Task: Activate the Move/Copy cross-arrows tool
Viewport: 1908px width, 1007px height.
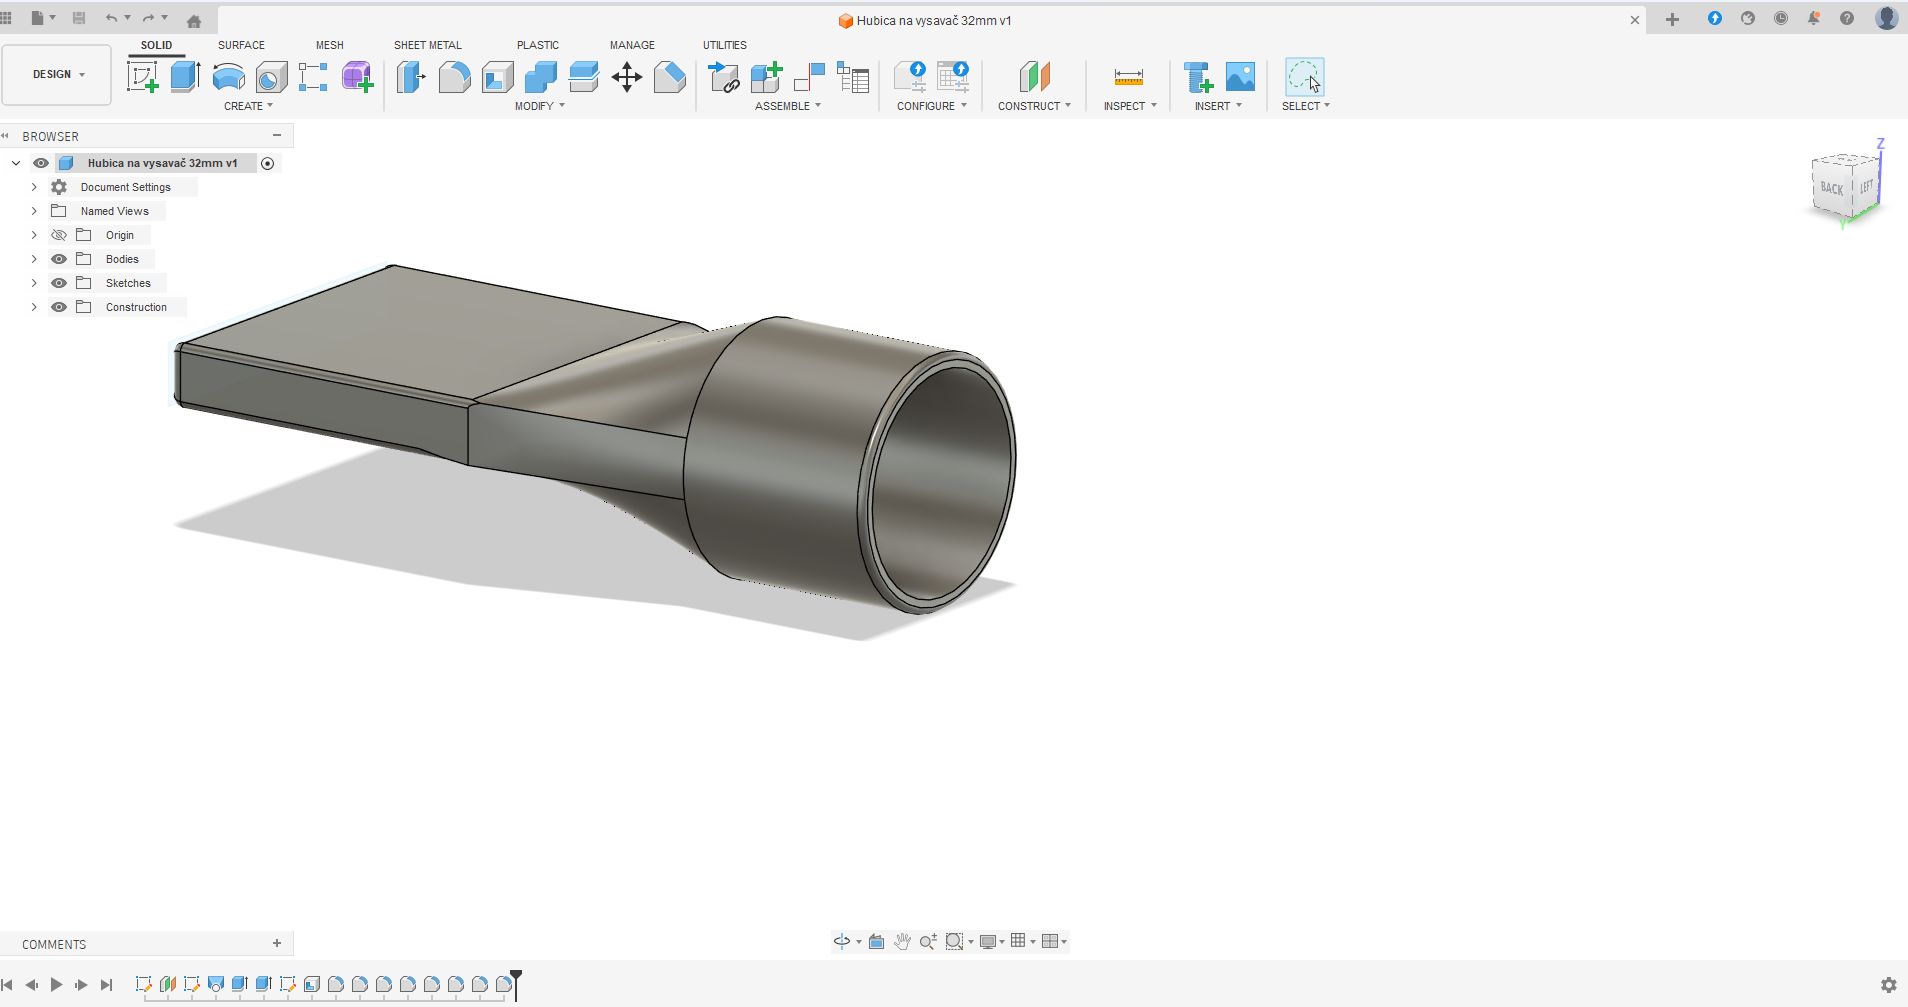Action: coord(627,77)
